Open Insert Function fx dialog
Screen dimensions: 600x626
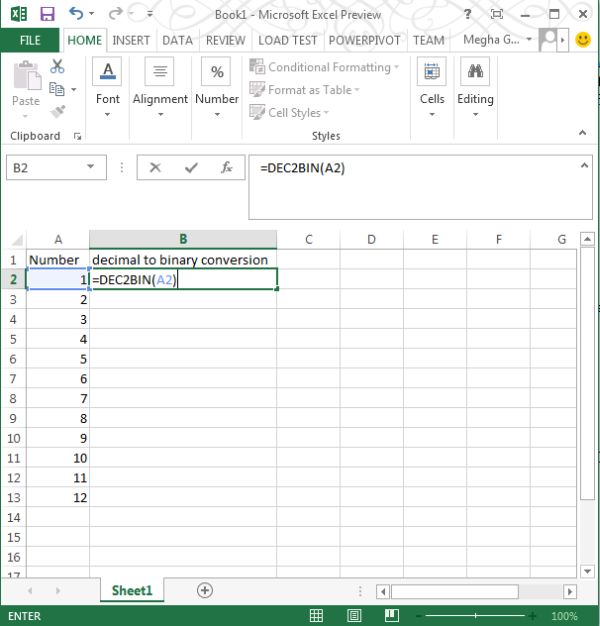coord(226,167)
